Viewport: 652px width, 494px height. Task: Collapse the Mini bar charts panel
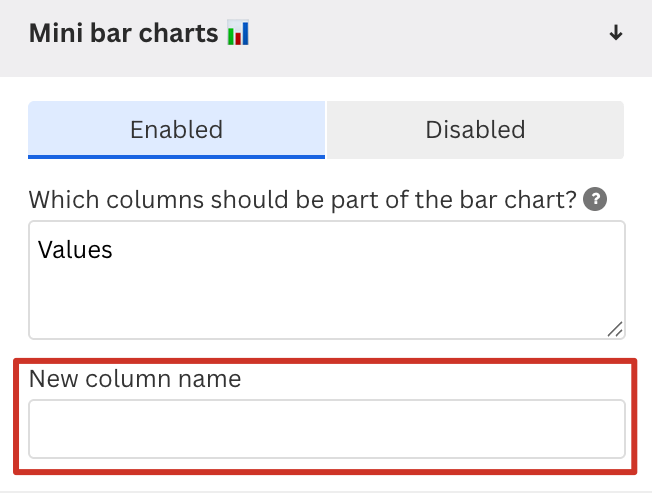tap(616, 33)
